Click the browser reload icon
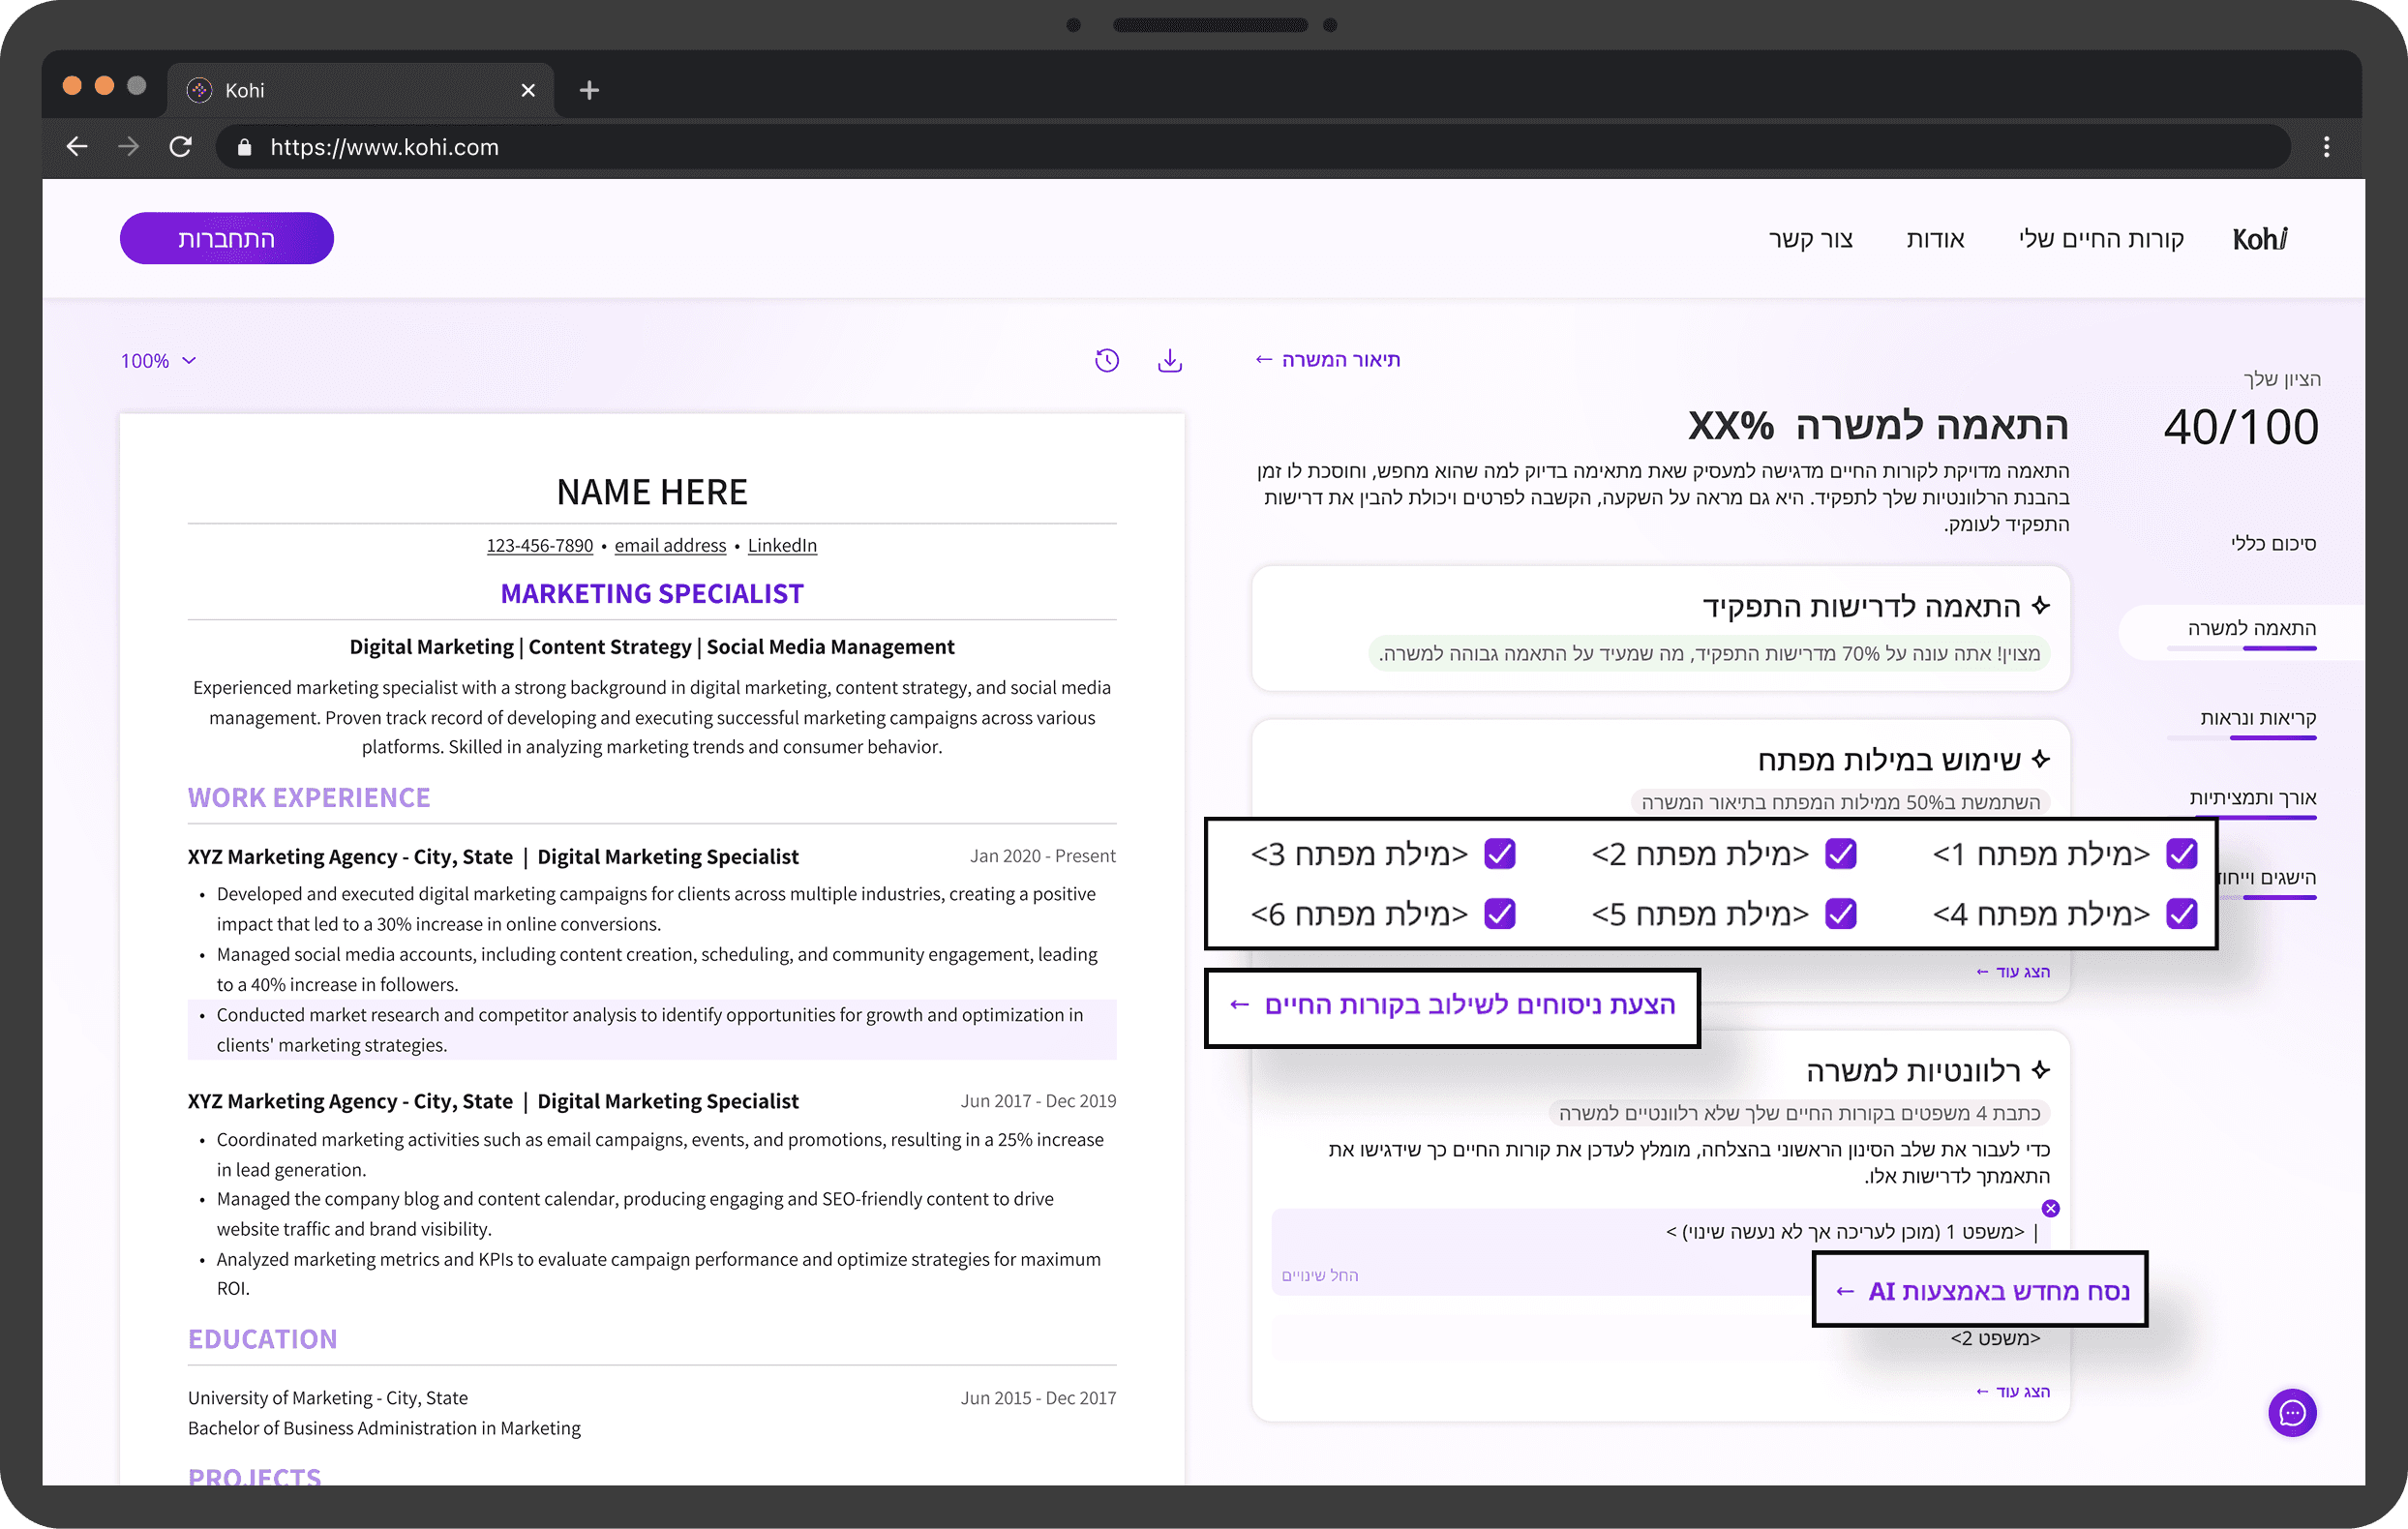The width and height of the screenshot is (2408, 1529). tap(181, 147)
